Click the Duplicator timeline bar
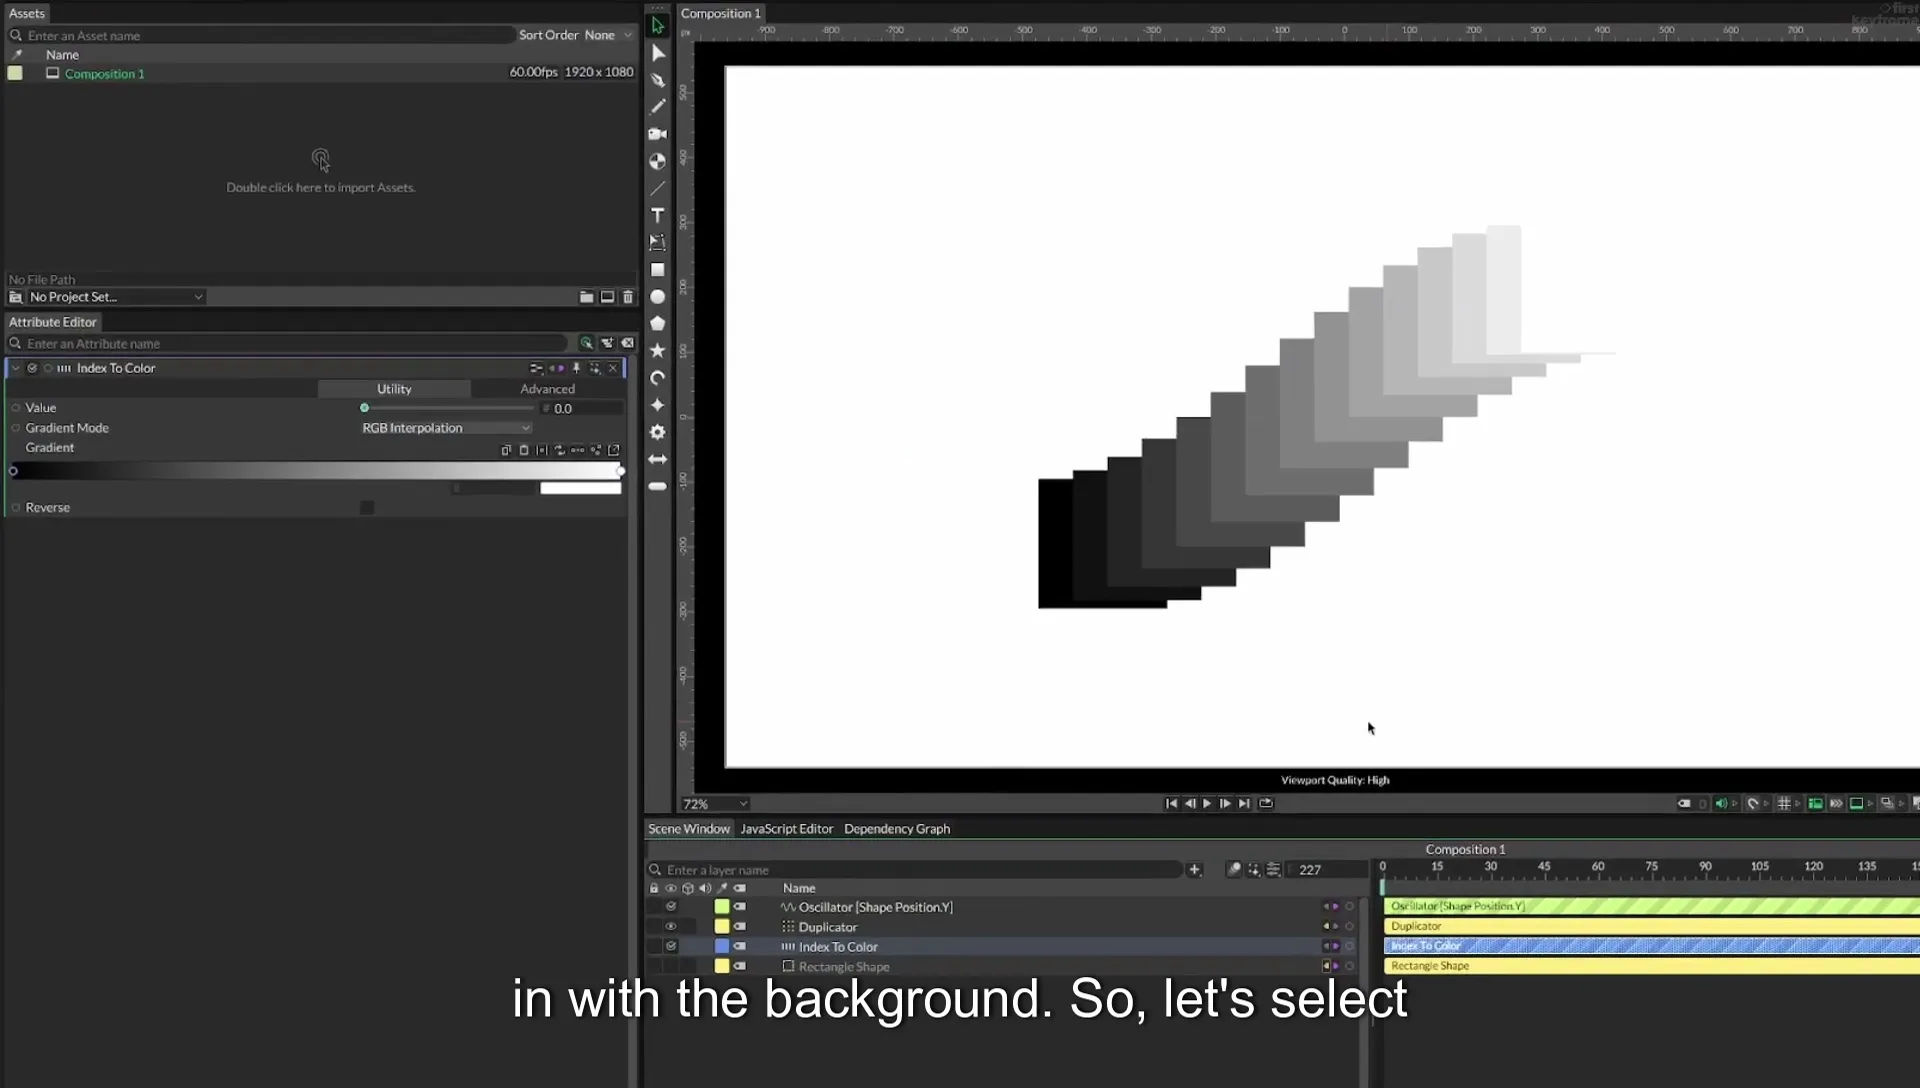 click(1651, 926)
